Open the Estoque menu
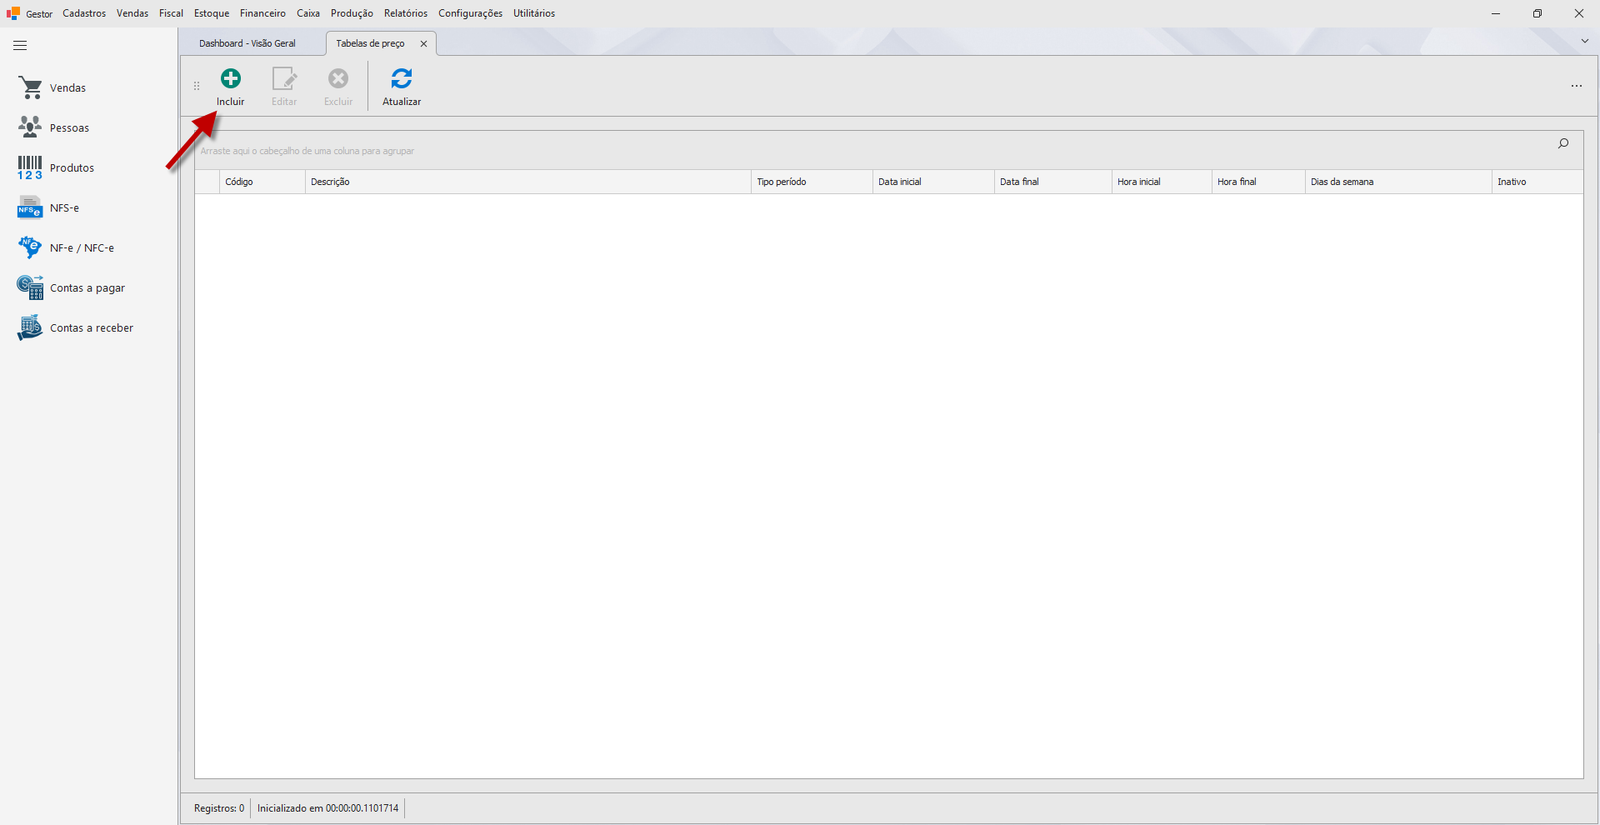This screenshot has height=825, width=1600. [x=212, y=13]
